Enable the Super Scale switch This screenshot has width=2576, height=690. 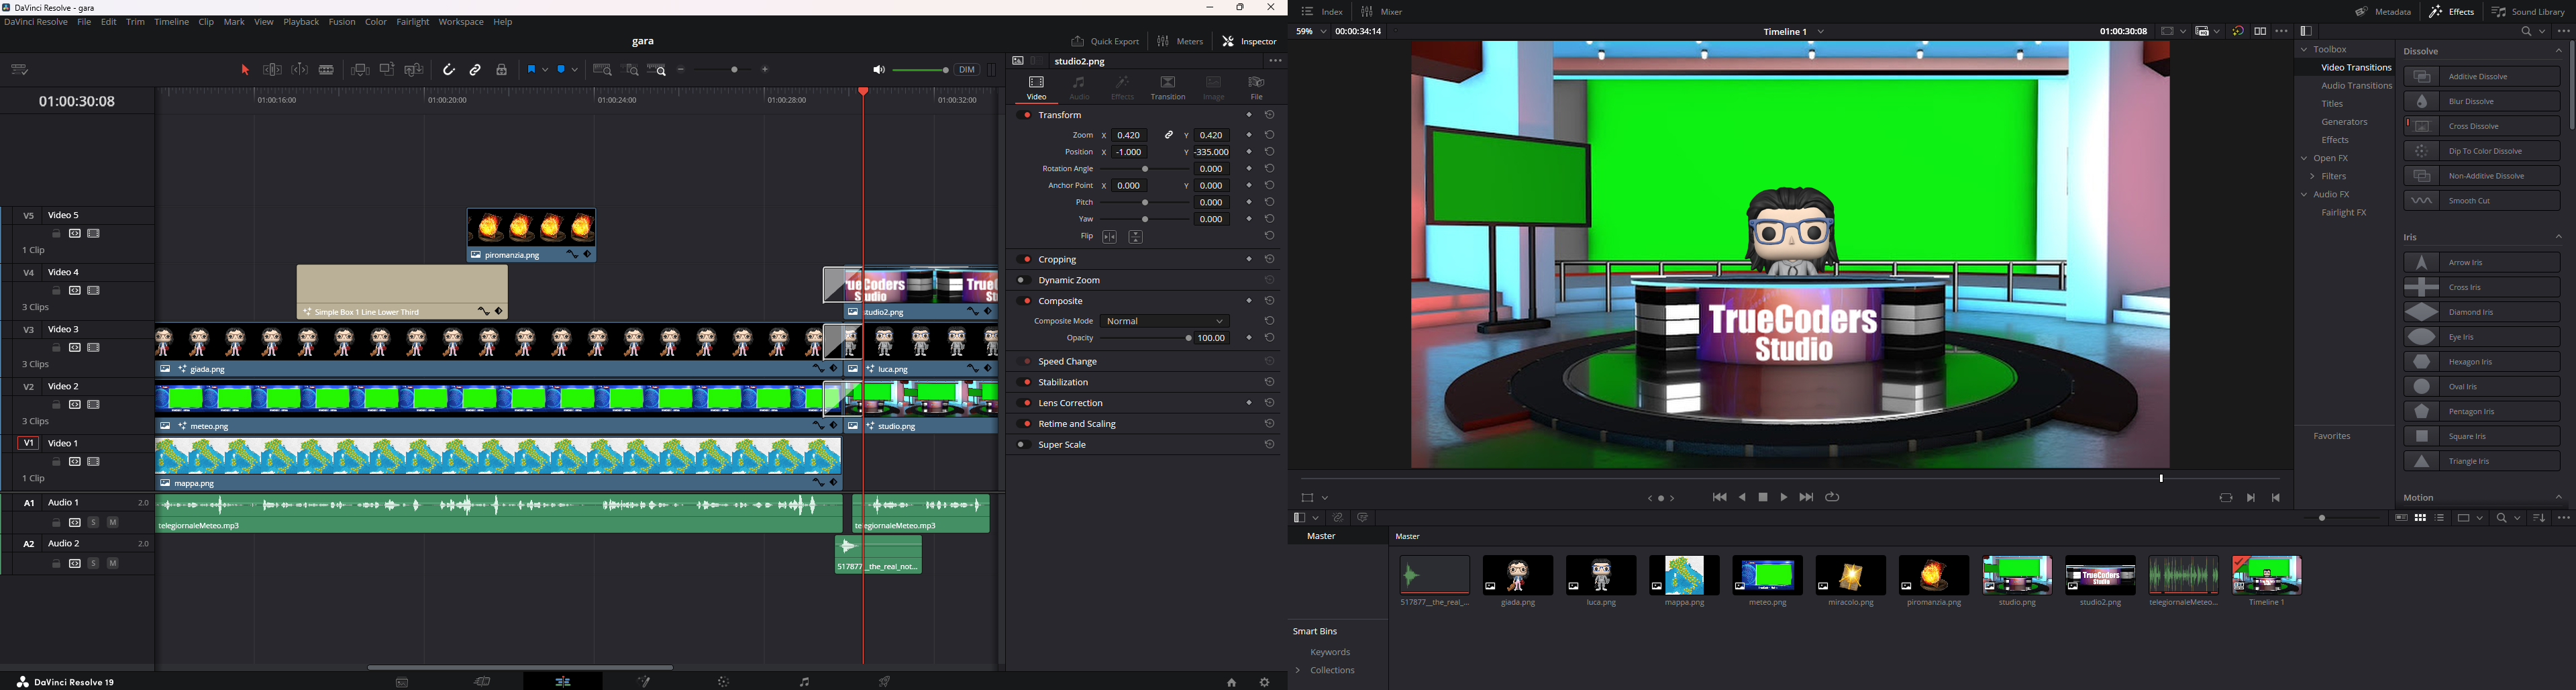pos(1025,444)
